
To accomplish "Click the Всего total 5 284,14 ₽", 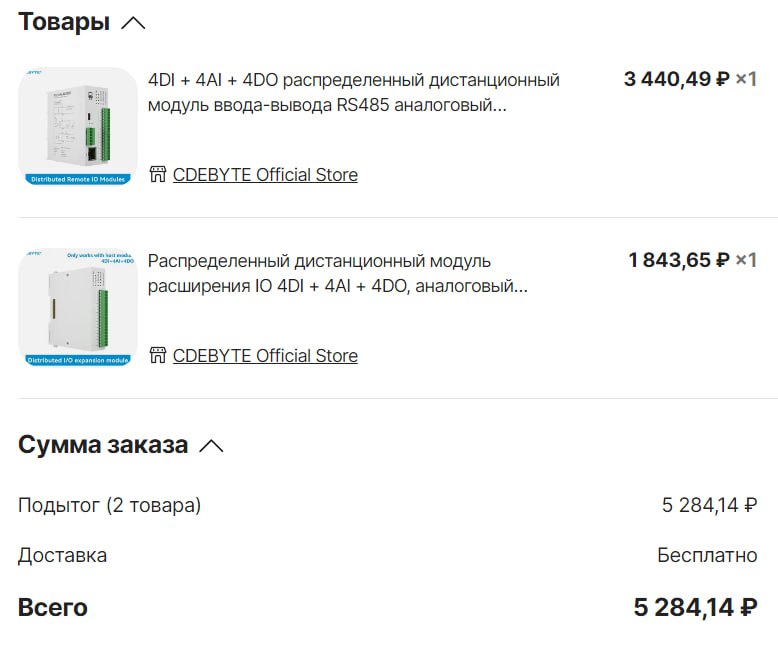I will pos(695,608).
